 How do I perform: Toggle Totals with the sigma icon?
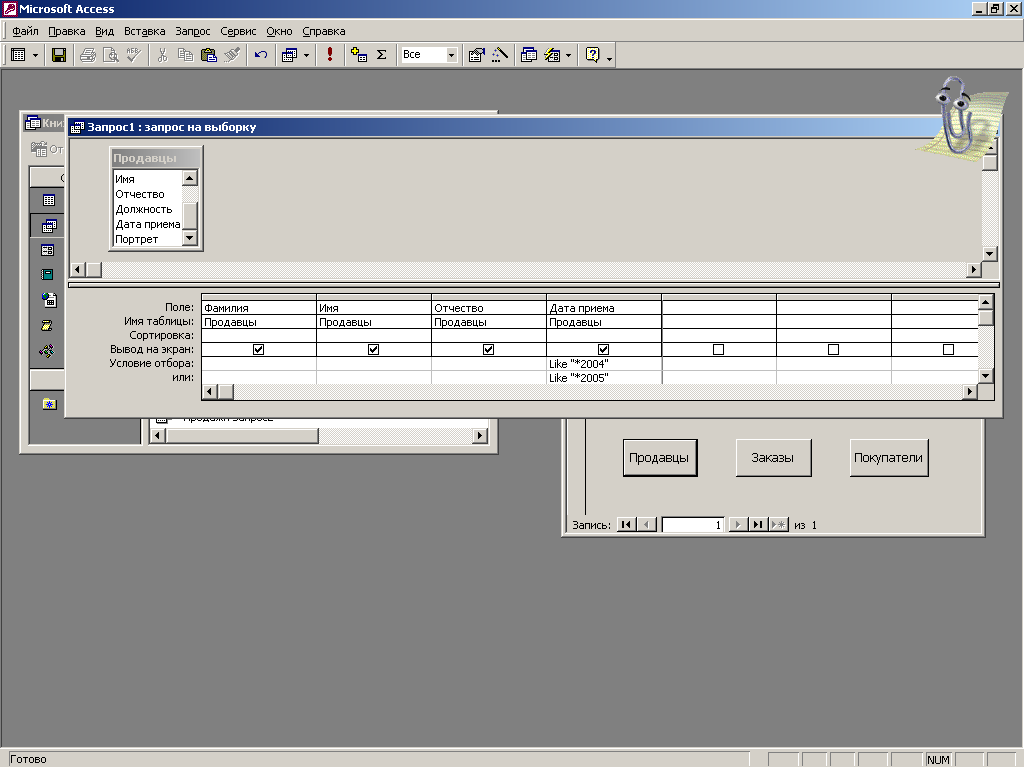tap(382, 55)
